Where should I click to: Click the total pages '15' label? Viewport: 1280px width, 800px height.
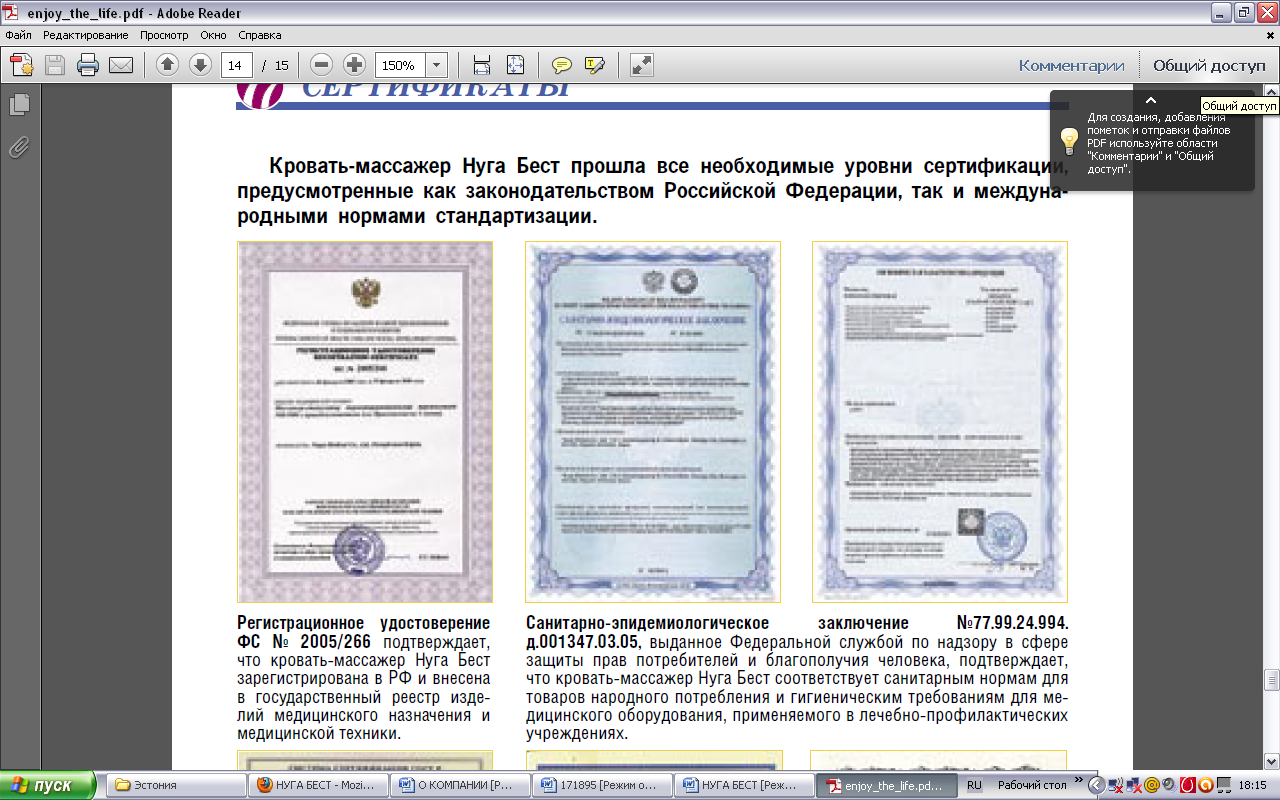(281, 66)
